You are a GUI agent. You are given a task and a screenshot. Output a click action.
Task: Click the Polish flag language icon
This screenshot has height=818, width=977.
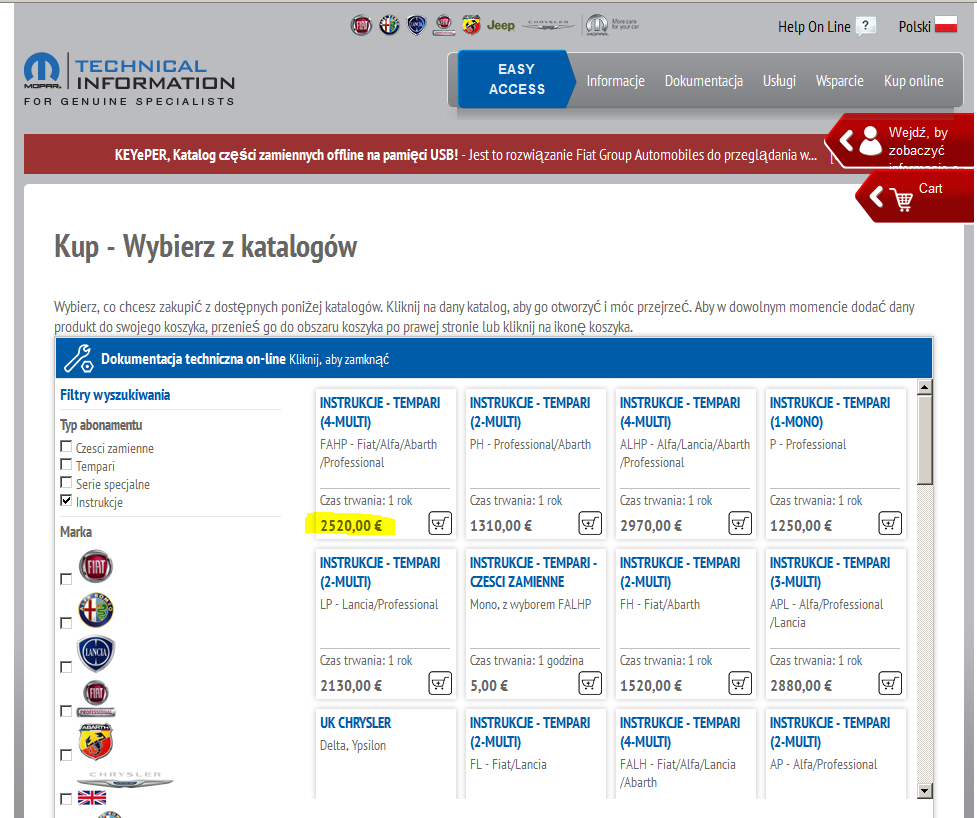945,25
